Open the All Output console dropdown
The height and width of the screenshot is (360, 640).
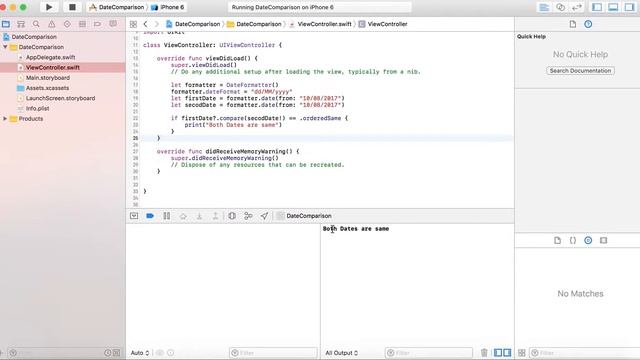[x=342, y=353]
